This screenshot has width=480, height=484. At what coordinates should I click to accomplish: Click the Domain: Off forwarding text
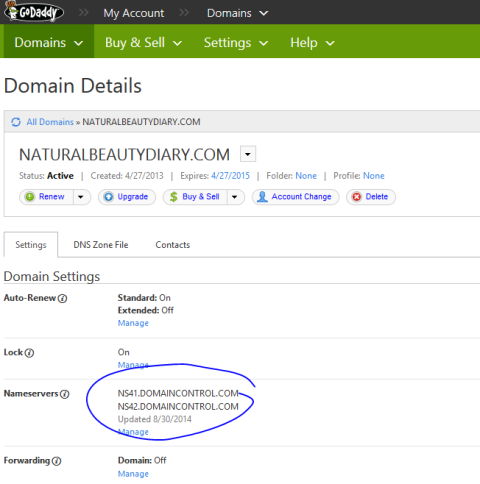pos(142,460)
